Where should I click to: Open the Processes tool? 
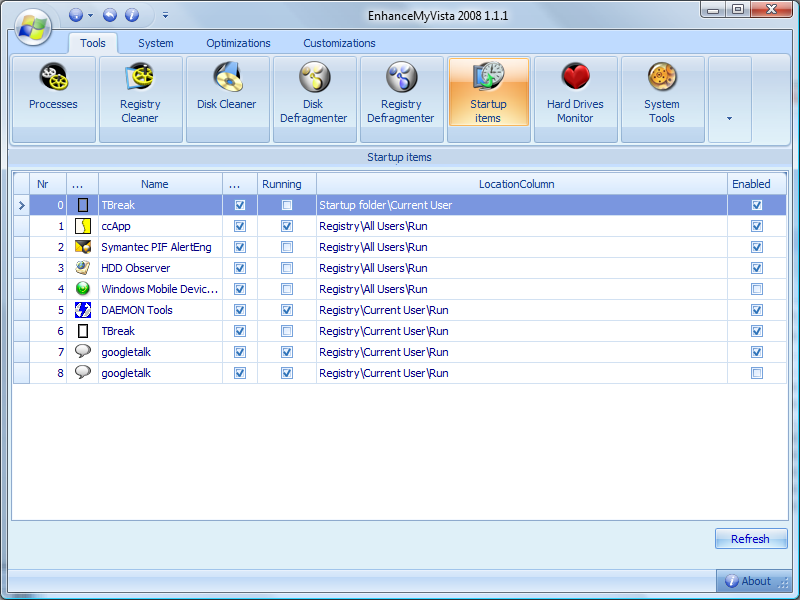click(54, 99)
